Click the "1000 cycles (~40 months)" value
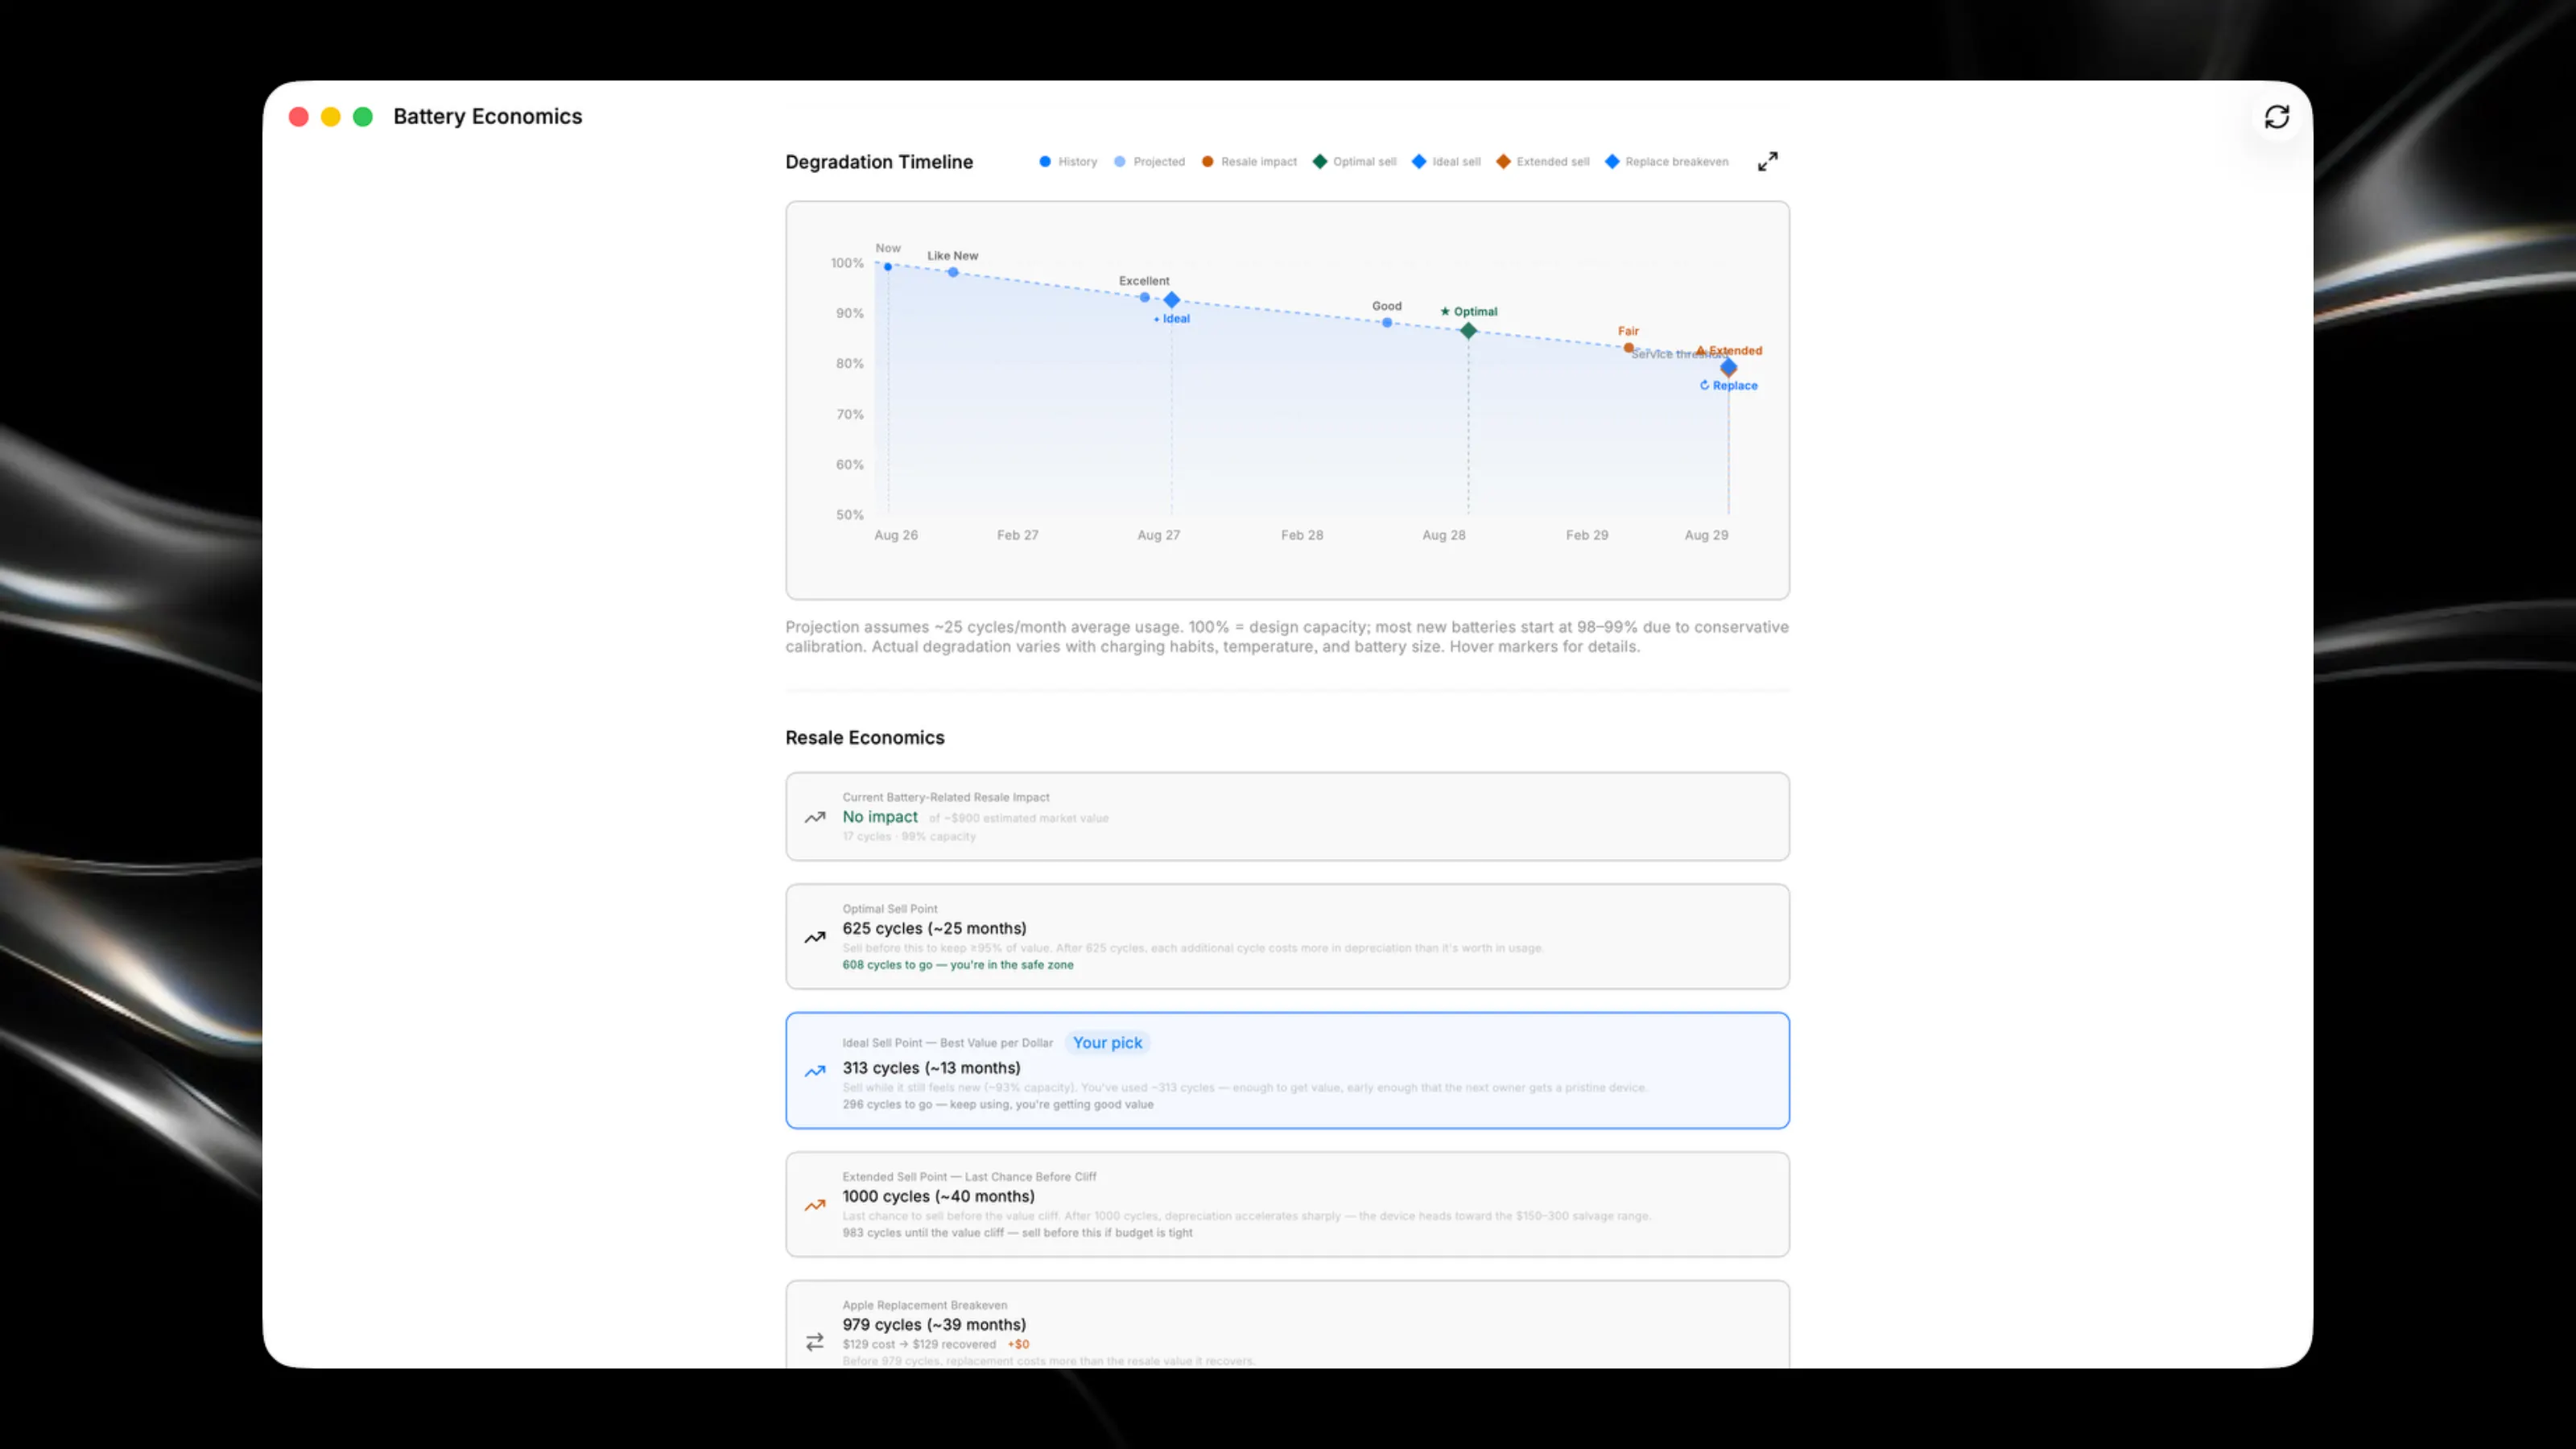This screenshot has height=1449, width=2576. coord(938,1197)
